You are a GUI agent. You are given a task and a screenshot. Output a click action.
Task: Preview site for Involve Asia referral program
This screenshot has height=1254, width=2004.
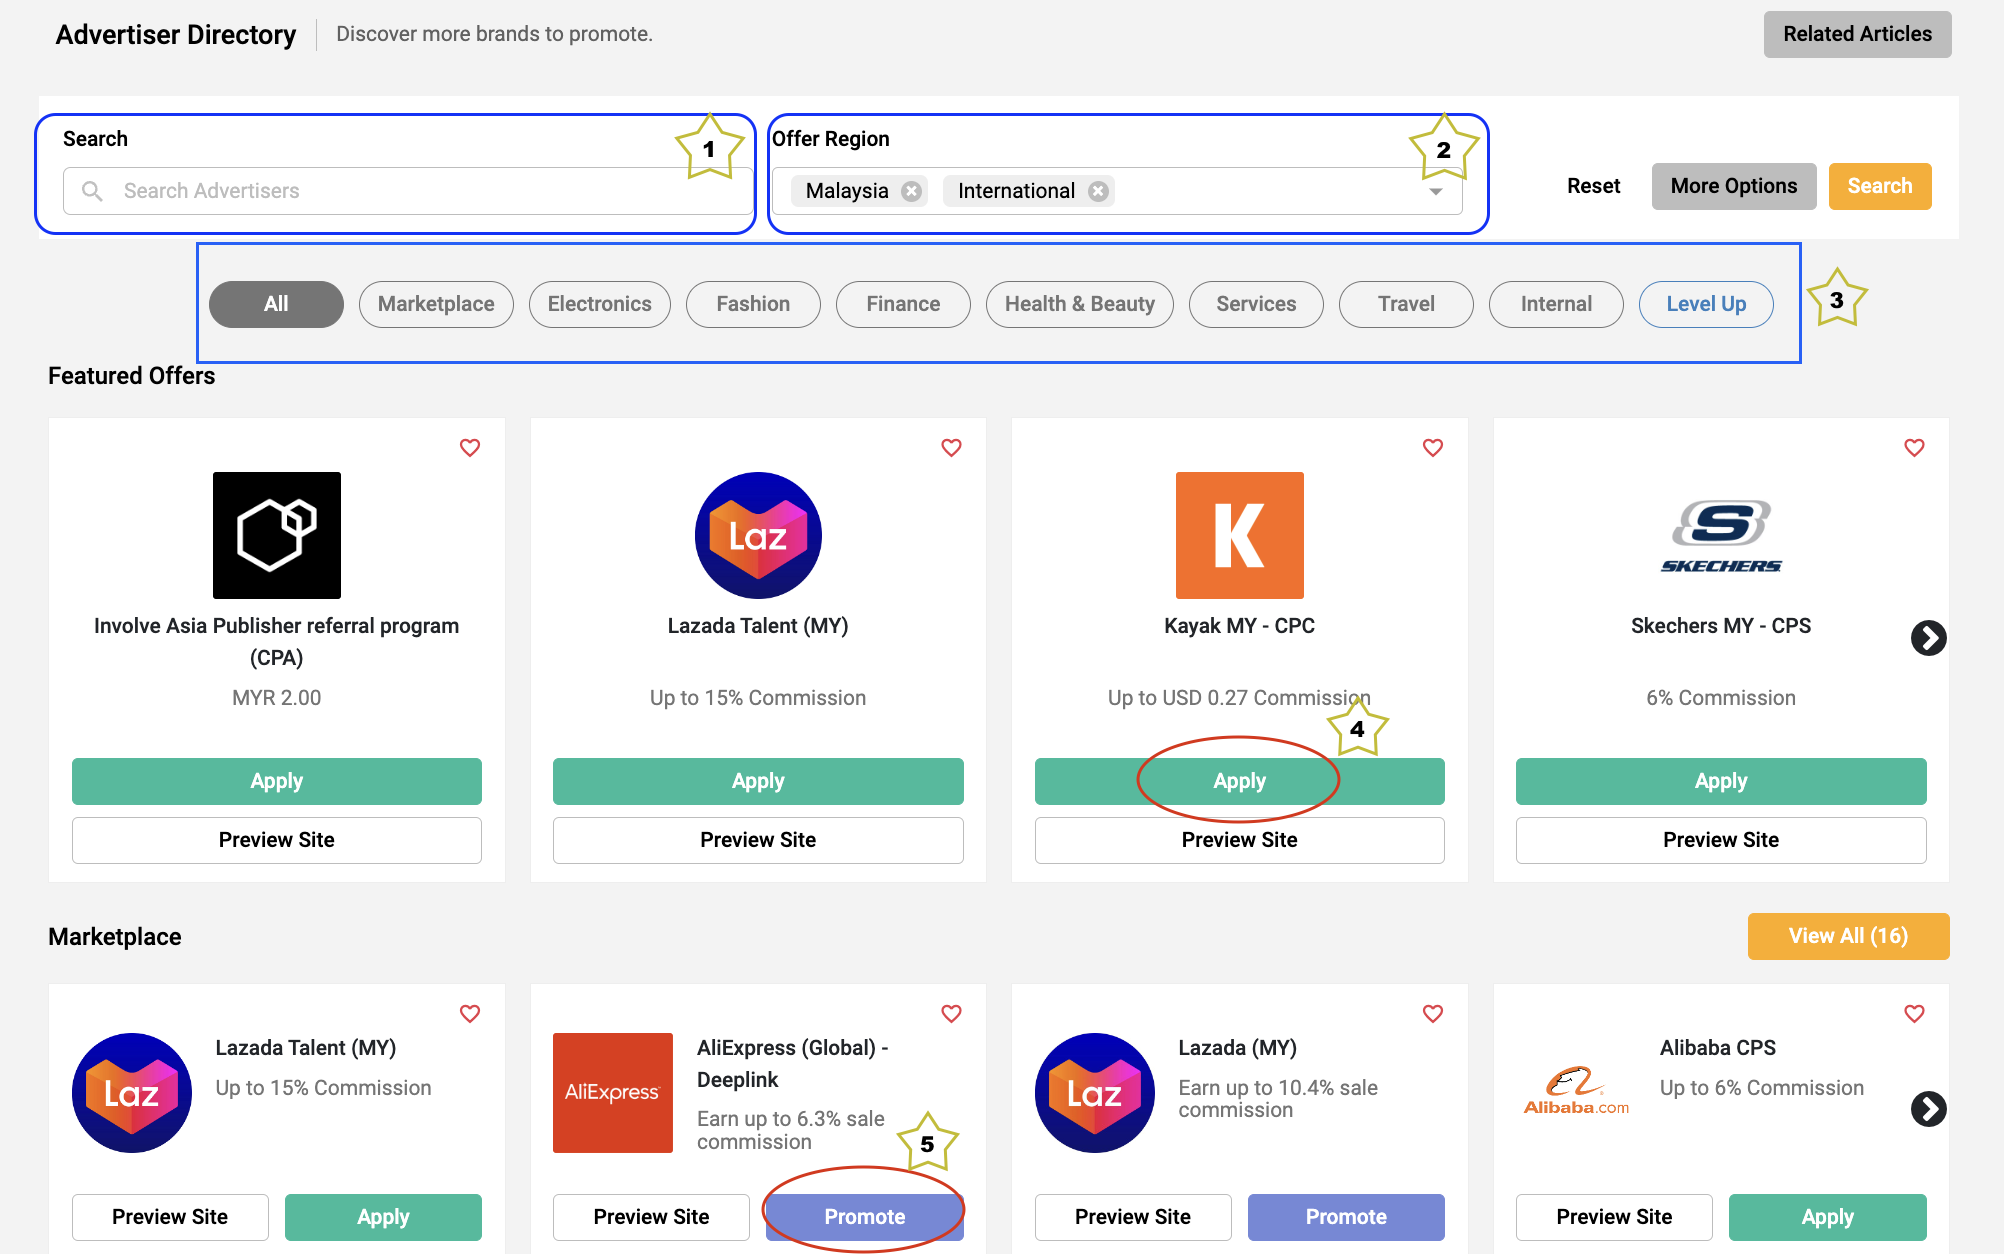(x=277, y=840)
